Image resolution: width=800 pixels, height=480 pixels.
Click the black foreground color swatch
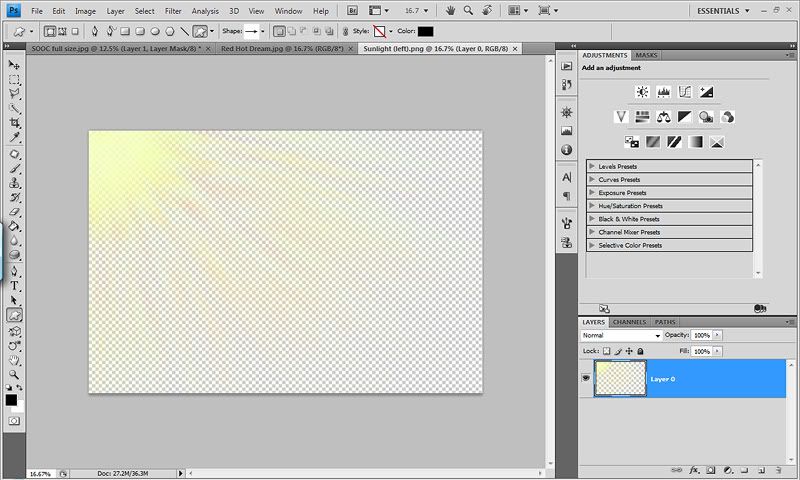tap(11, 399)
